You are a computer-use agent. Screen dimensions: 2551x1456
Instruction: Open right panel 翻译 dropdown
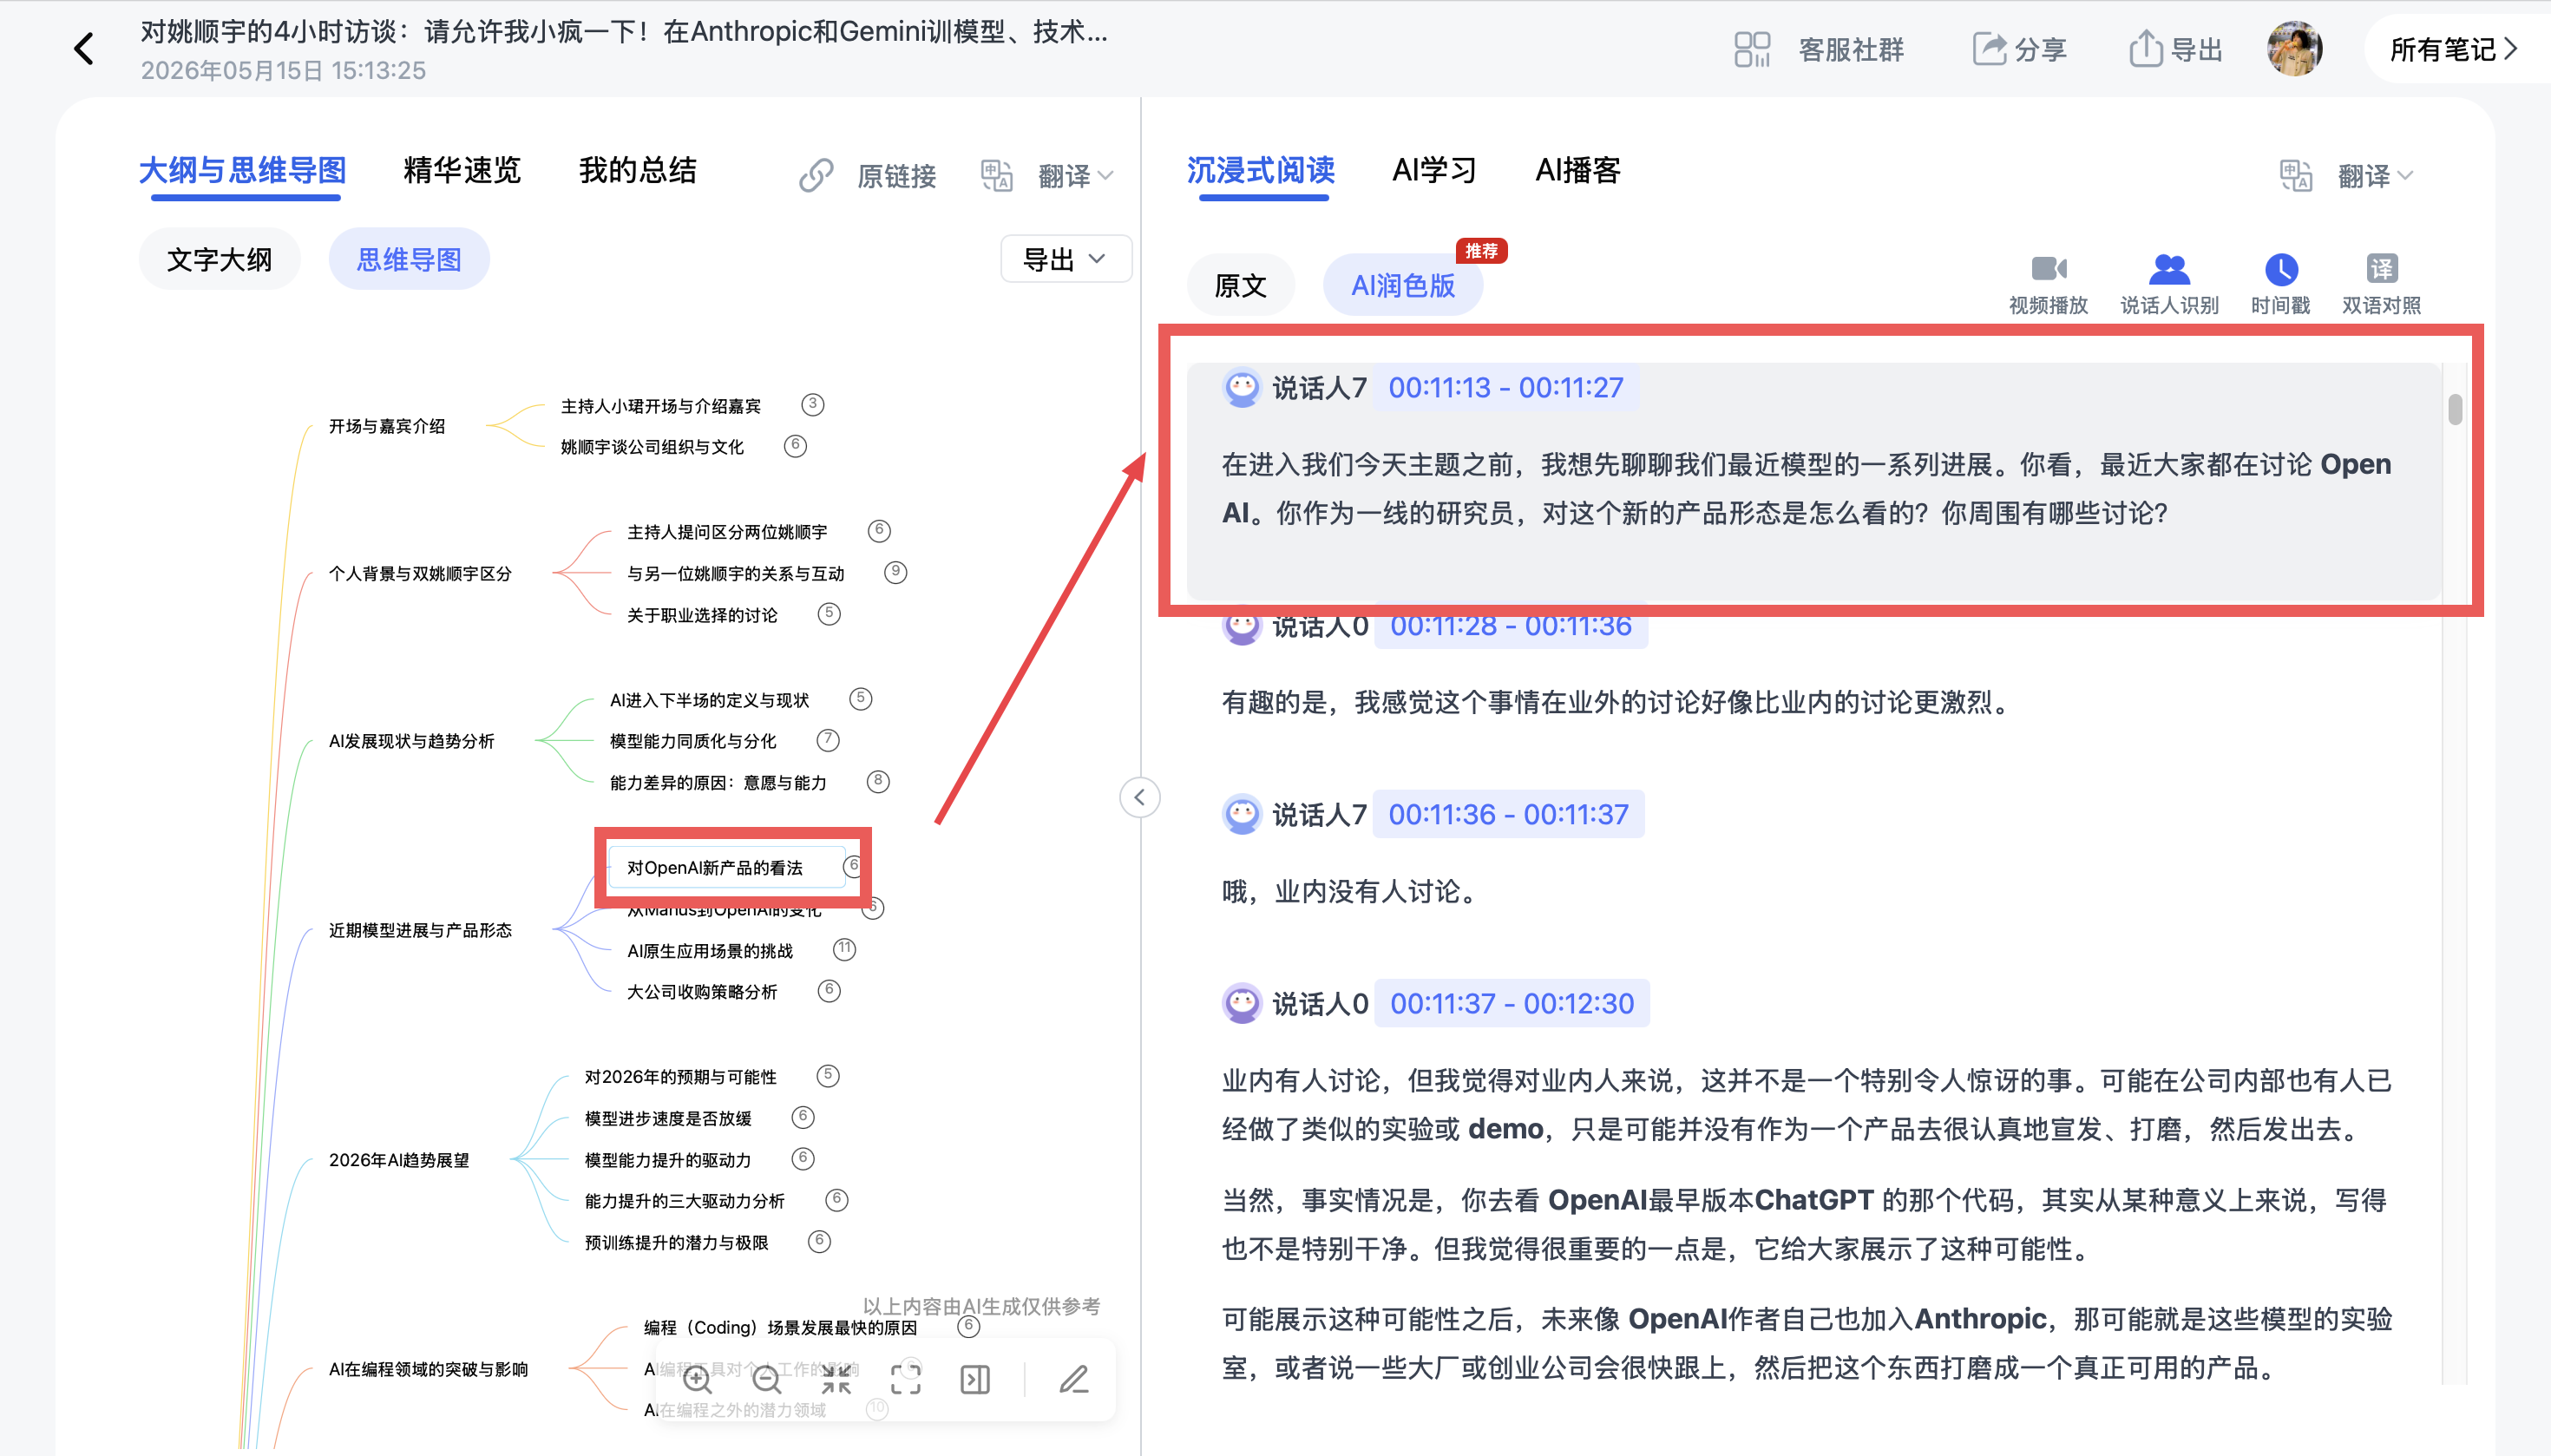[2375, 176]
